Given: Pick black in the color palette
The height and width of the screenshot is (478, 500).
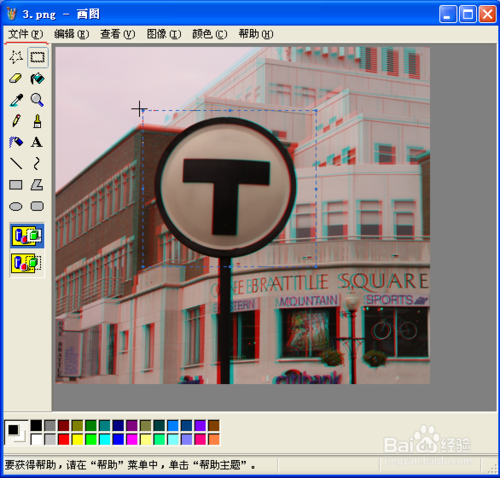Looking at the screenshot, I should (x=36, y=426).
